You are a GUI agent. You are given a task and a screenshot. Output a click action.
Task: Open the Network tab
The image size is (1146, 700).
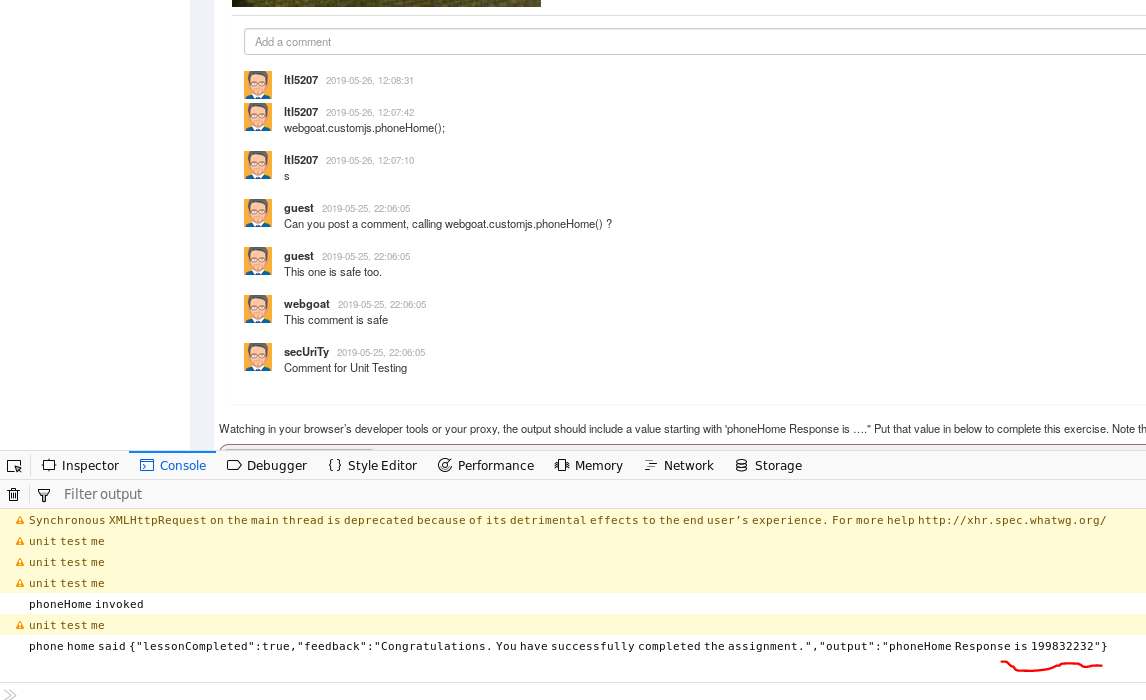pos(678,466)
